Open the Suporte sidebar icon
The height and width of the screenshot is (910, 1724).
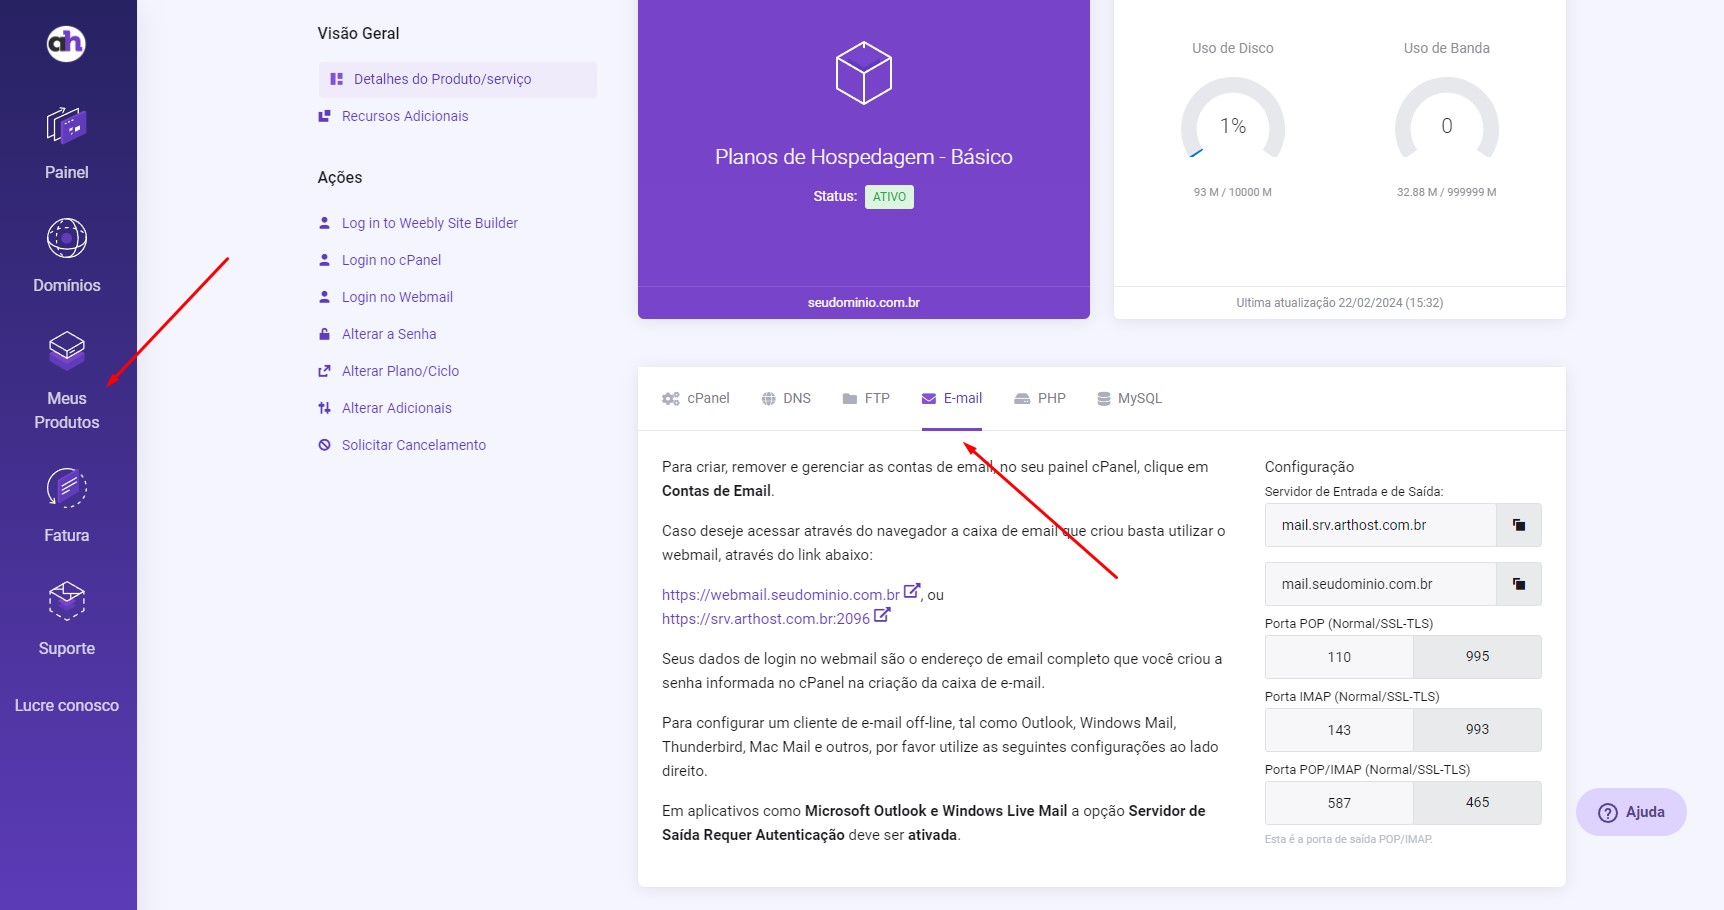tap(66, 601)
